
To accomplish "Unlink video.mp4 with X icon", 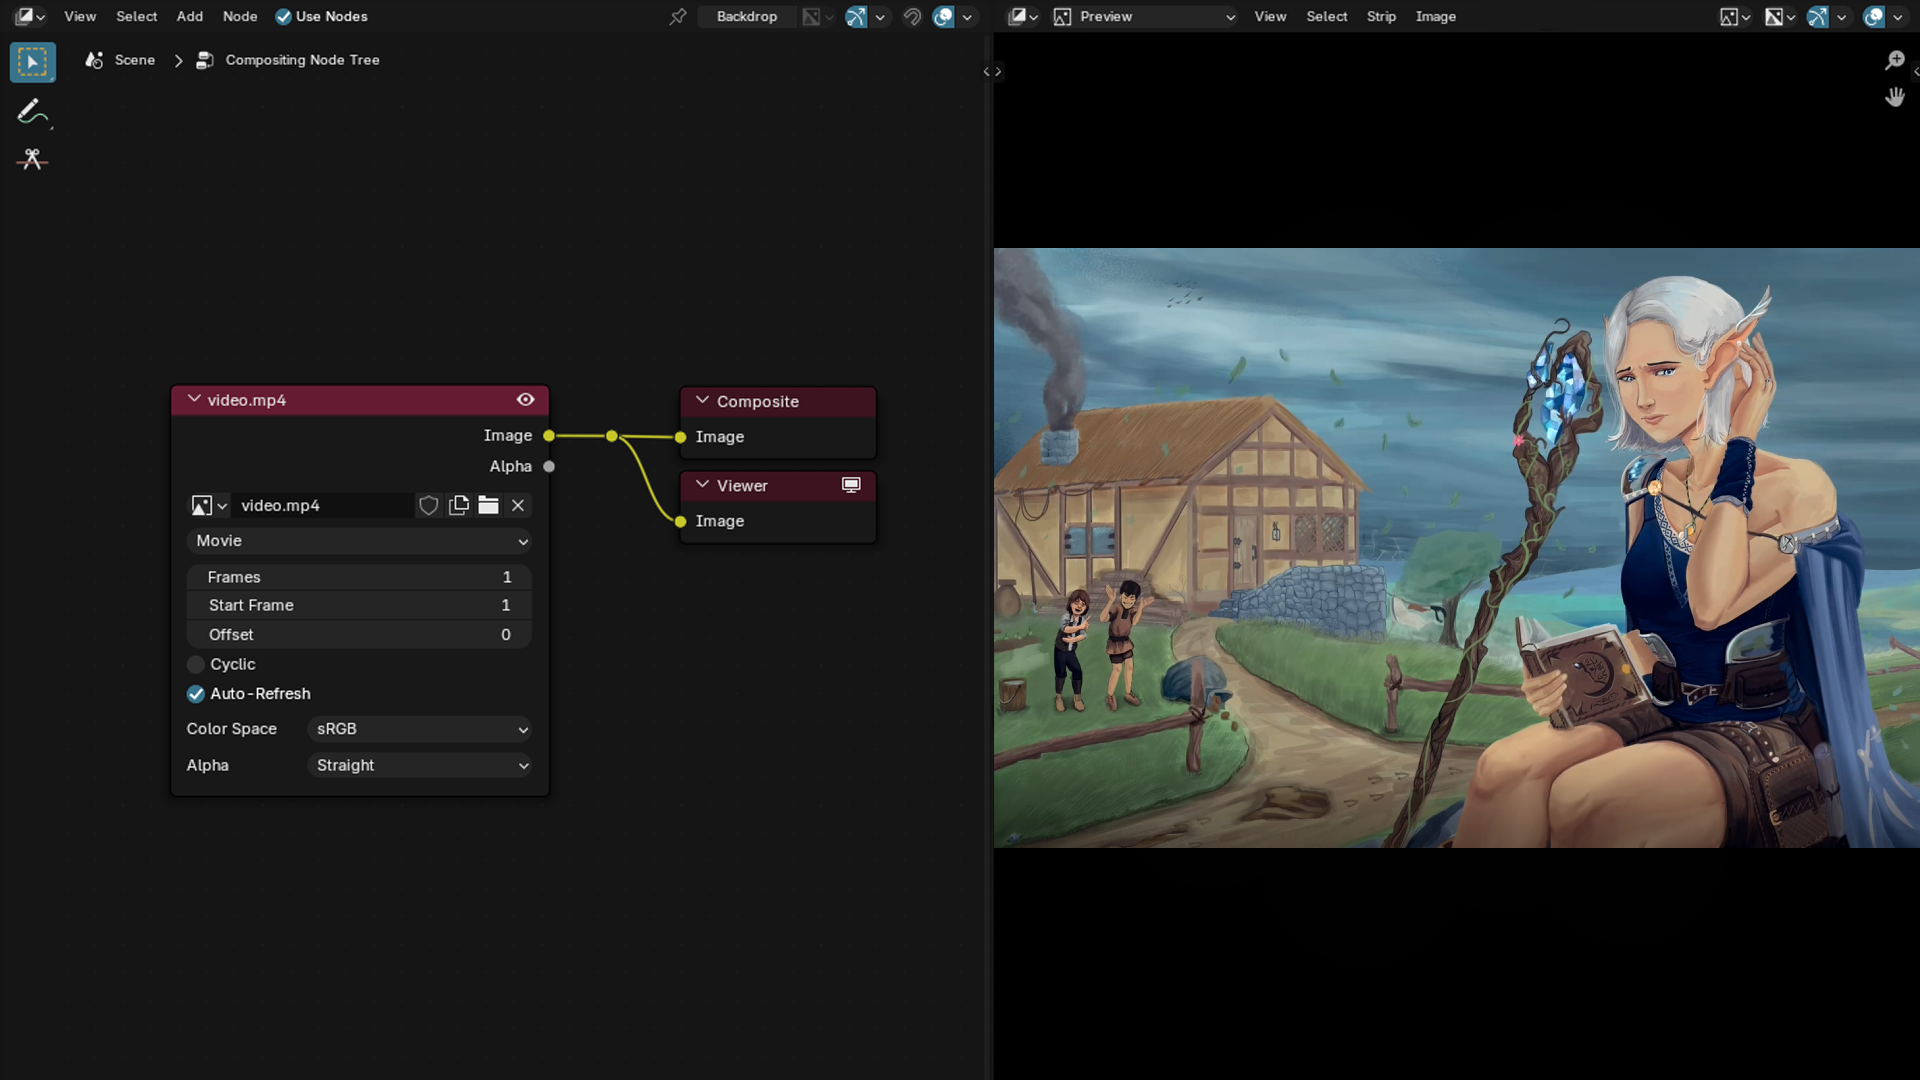I will [518, 506].
